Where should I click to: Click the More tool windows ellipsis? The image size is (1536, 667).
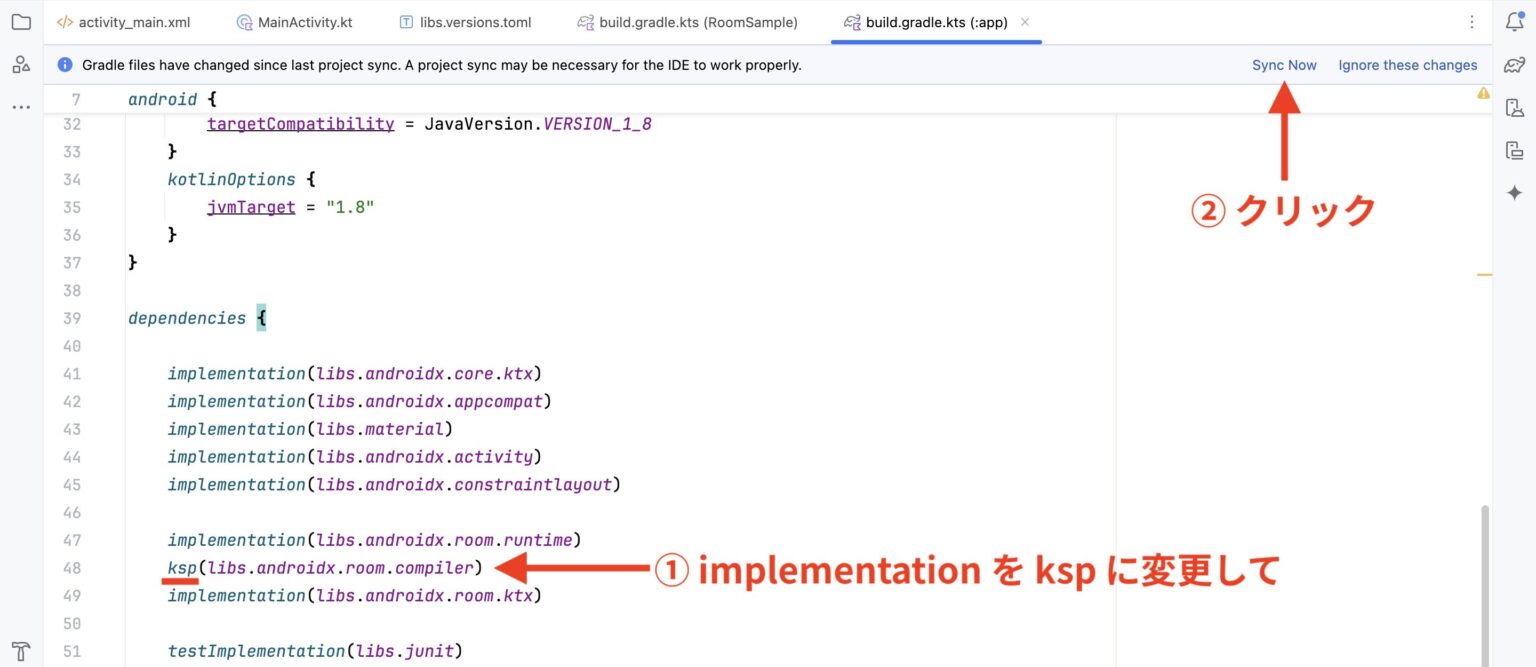click(21, 107)
